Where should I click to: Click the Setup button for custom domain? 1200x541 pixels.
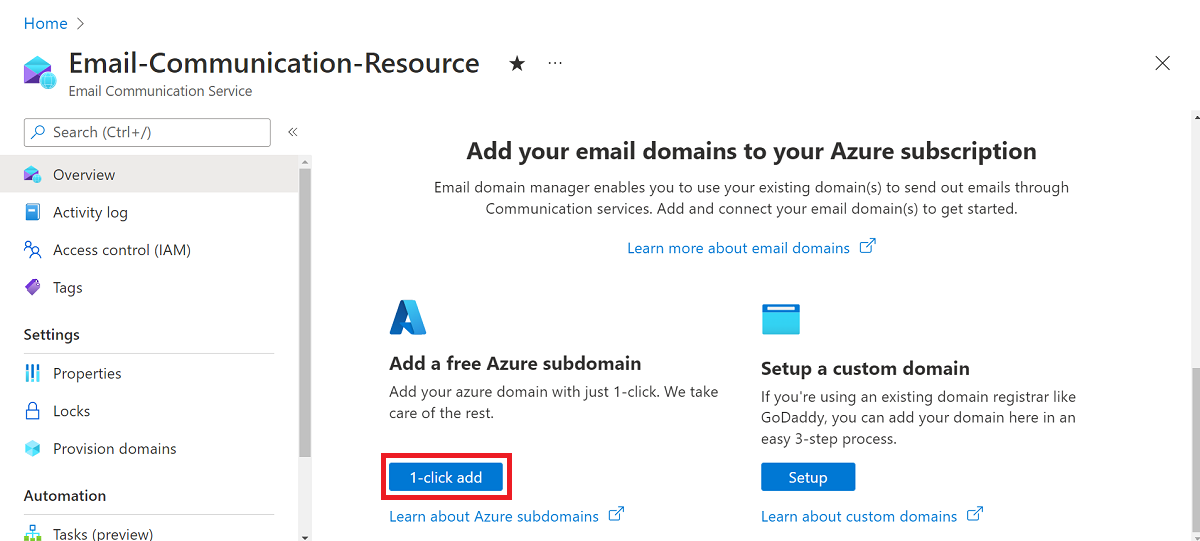click(808, 477)
